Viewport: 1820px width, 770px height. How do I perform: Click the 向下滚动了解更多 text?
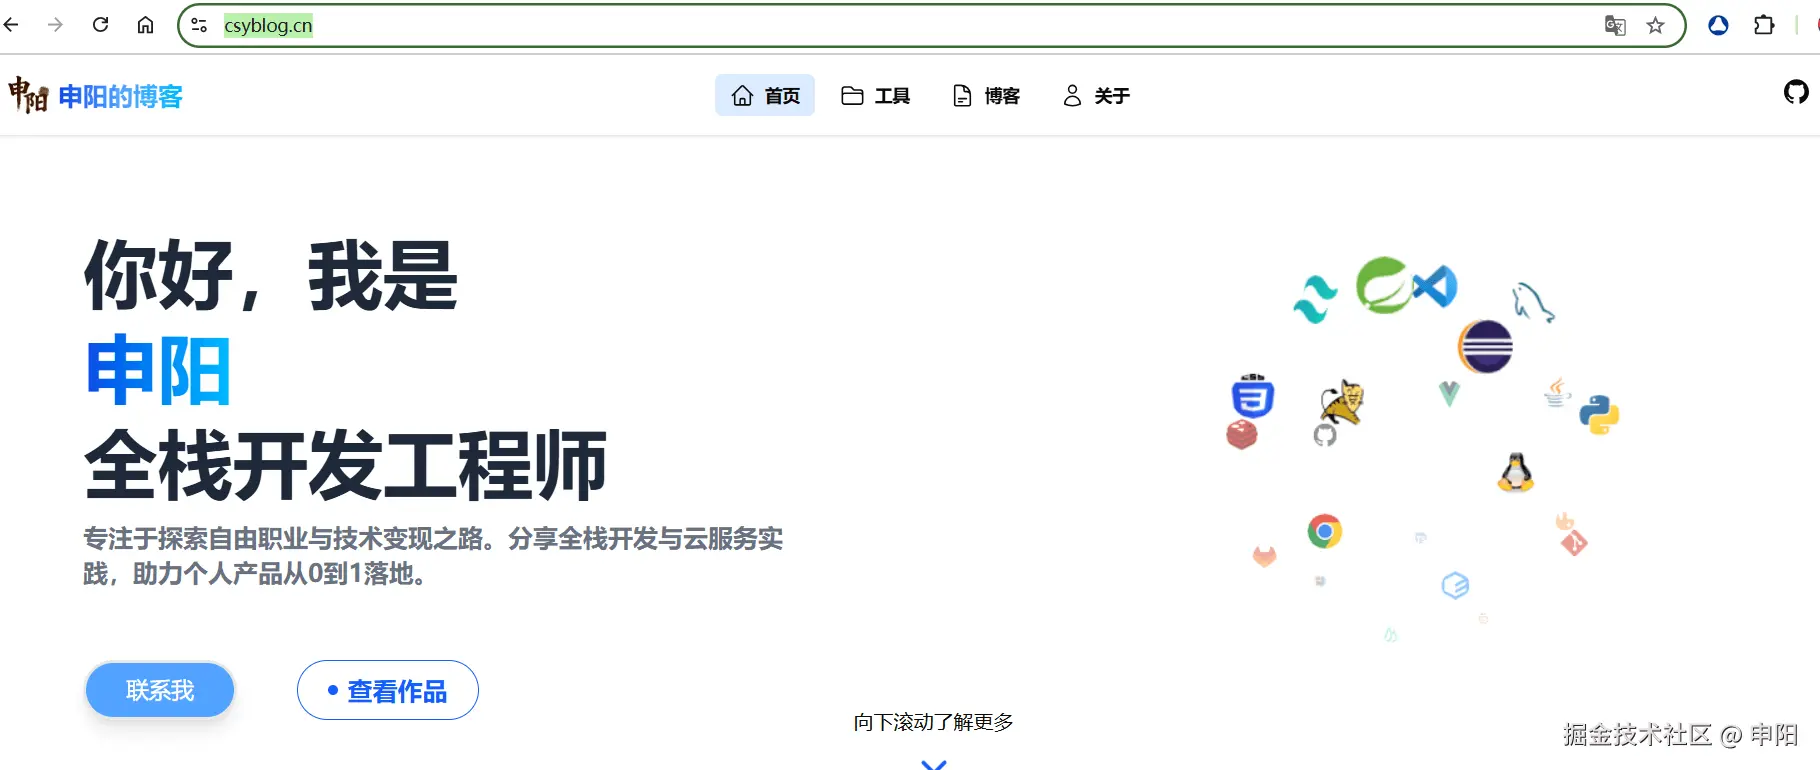point(933,722)
